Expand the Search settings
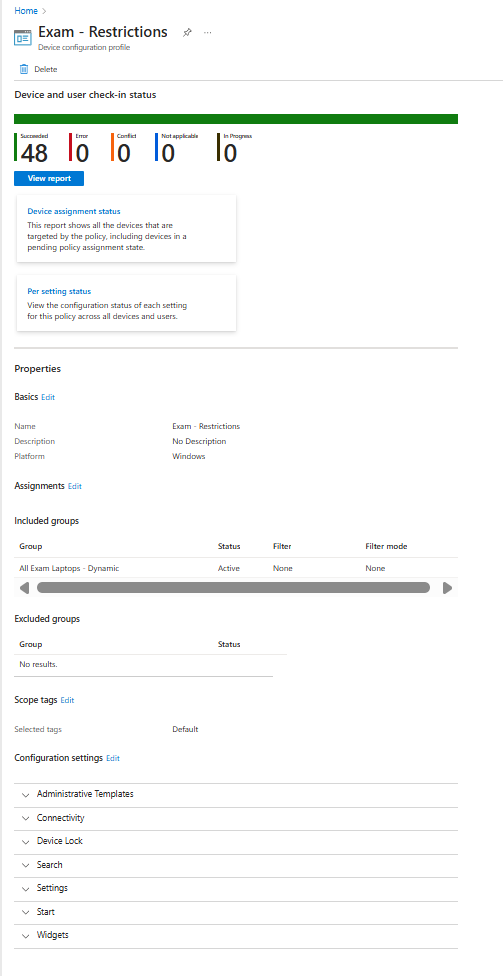This screenshot has height=976, width=503. [x=236, y=865]
